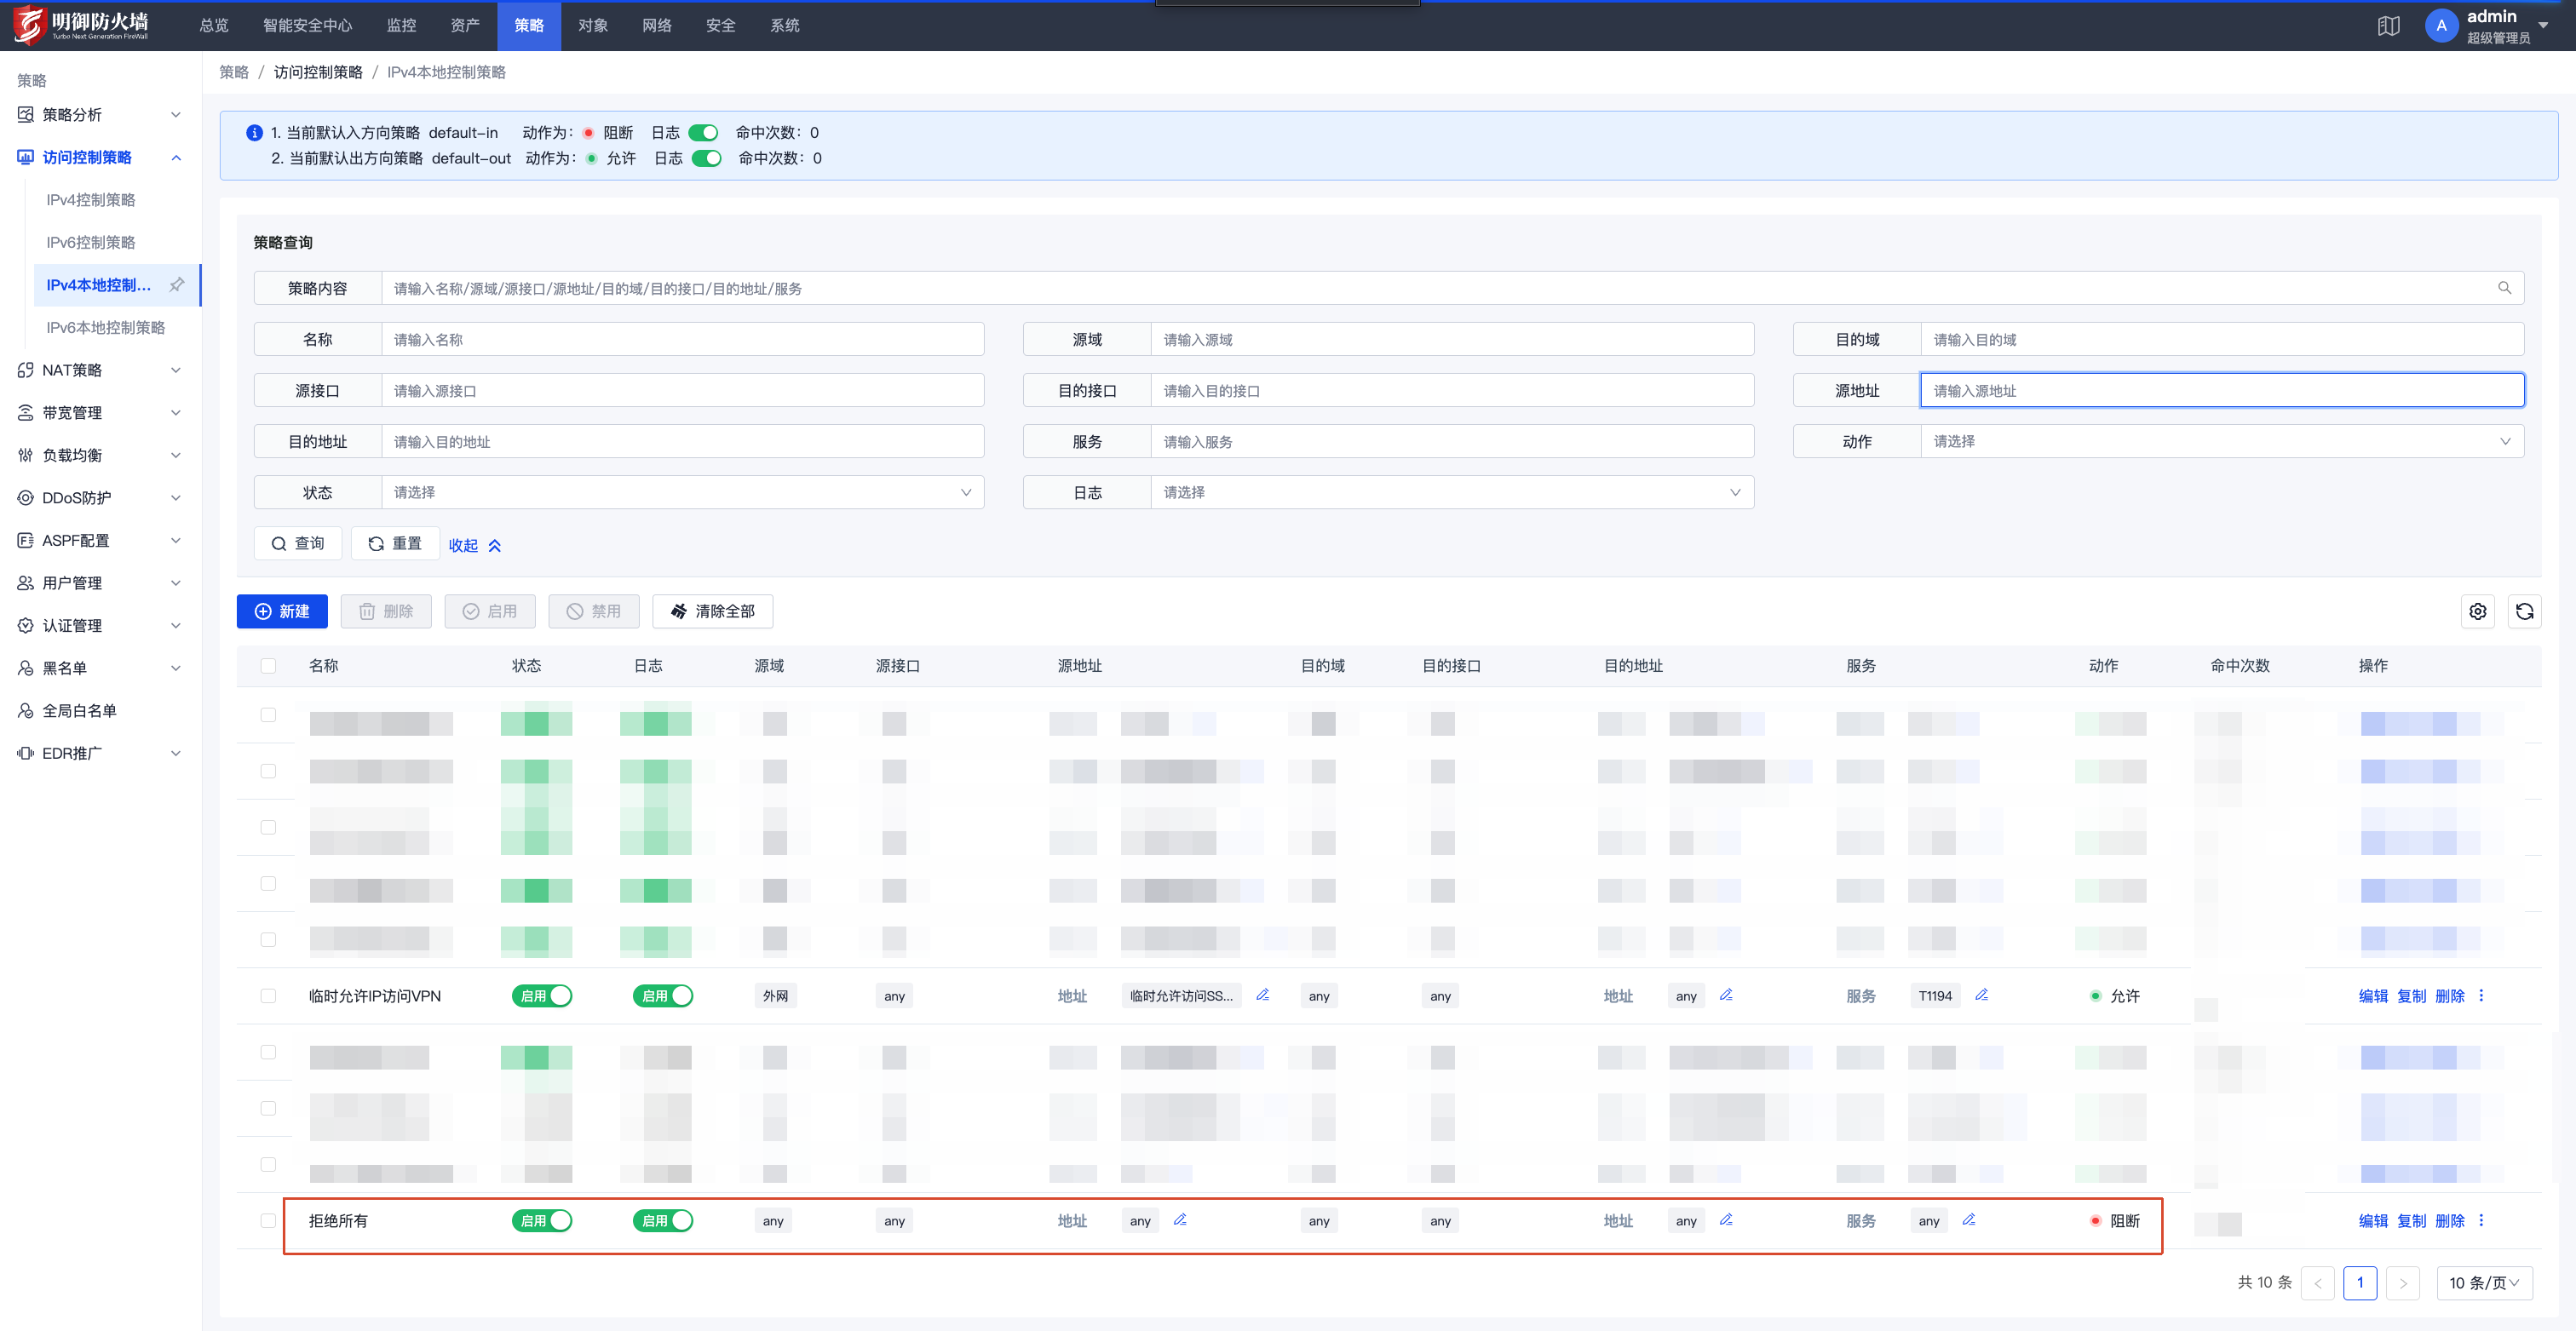The height and width of the screenshot is (1331, 2576).
Task: Open more actions menu for 拒绝所有 row
Action: pos(2481,1220)
